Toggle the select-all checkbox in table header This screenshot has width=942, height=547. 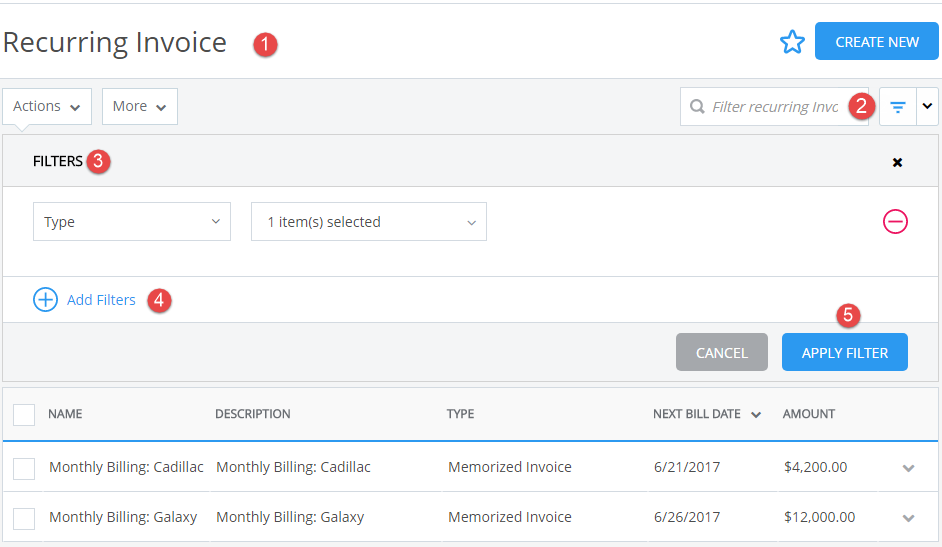point(24,414)
